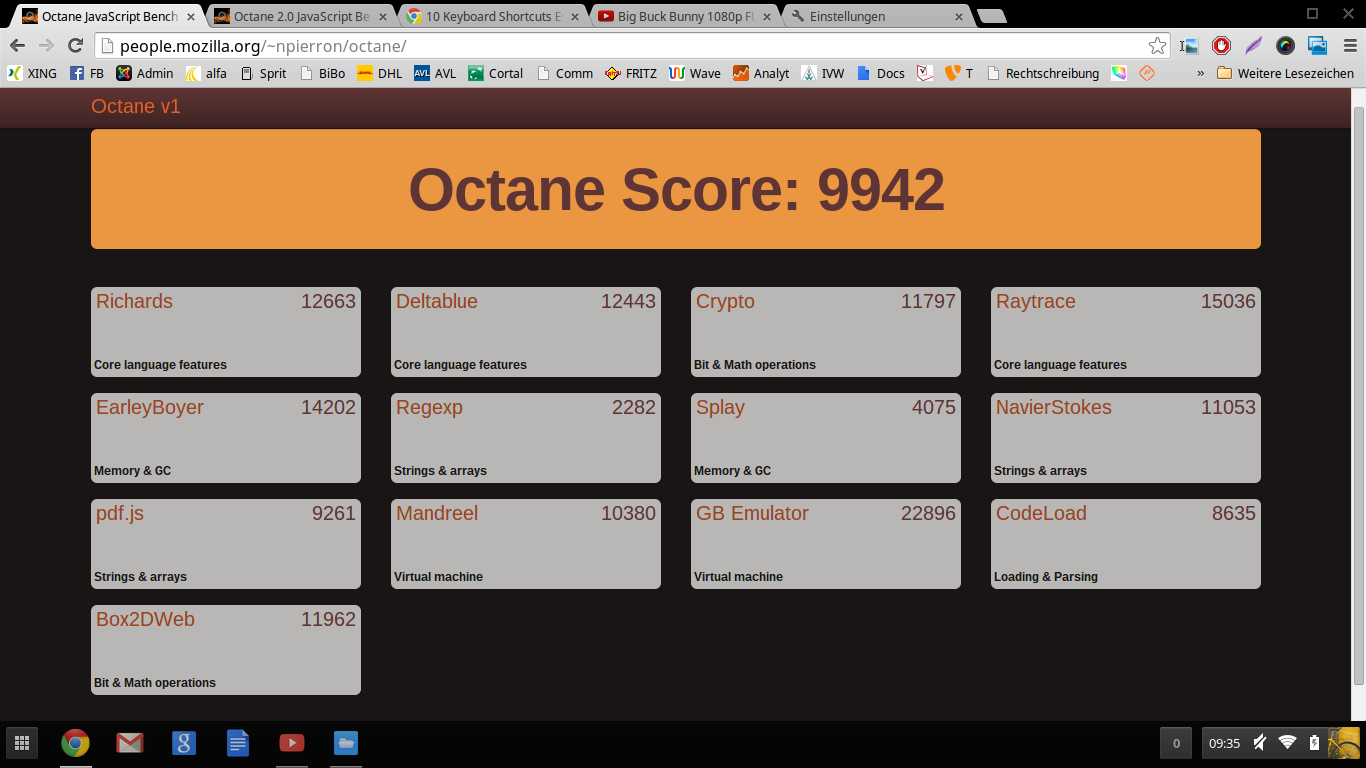Click the Chrome icon in the shelf
1366x768 pixels.
(75, 743)
